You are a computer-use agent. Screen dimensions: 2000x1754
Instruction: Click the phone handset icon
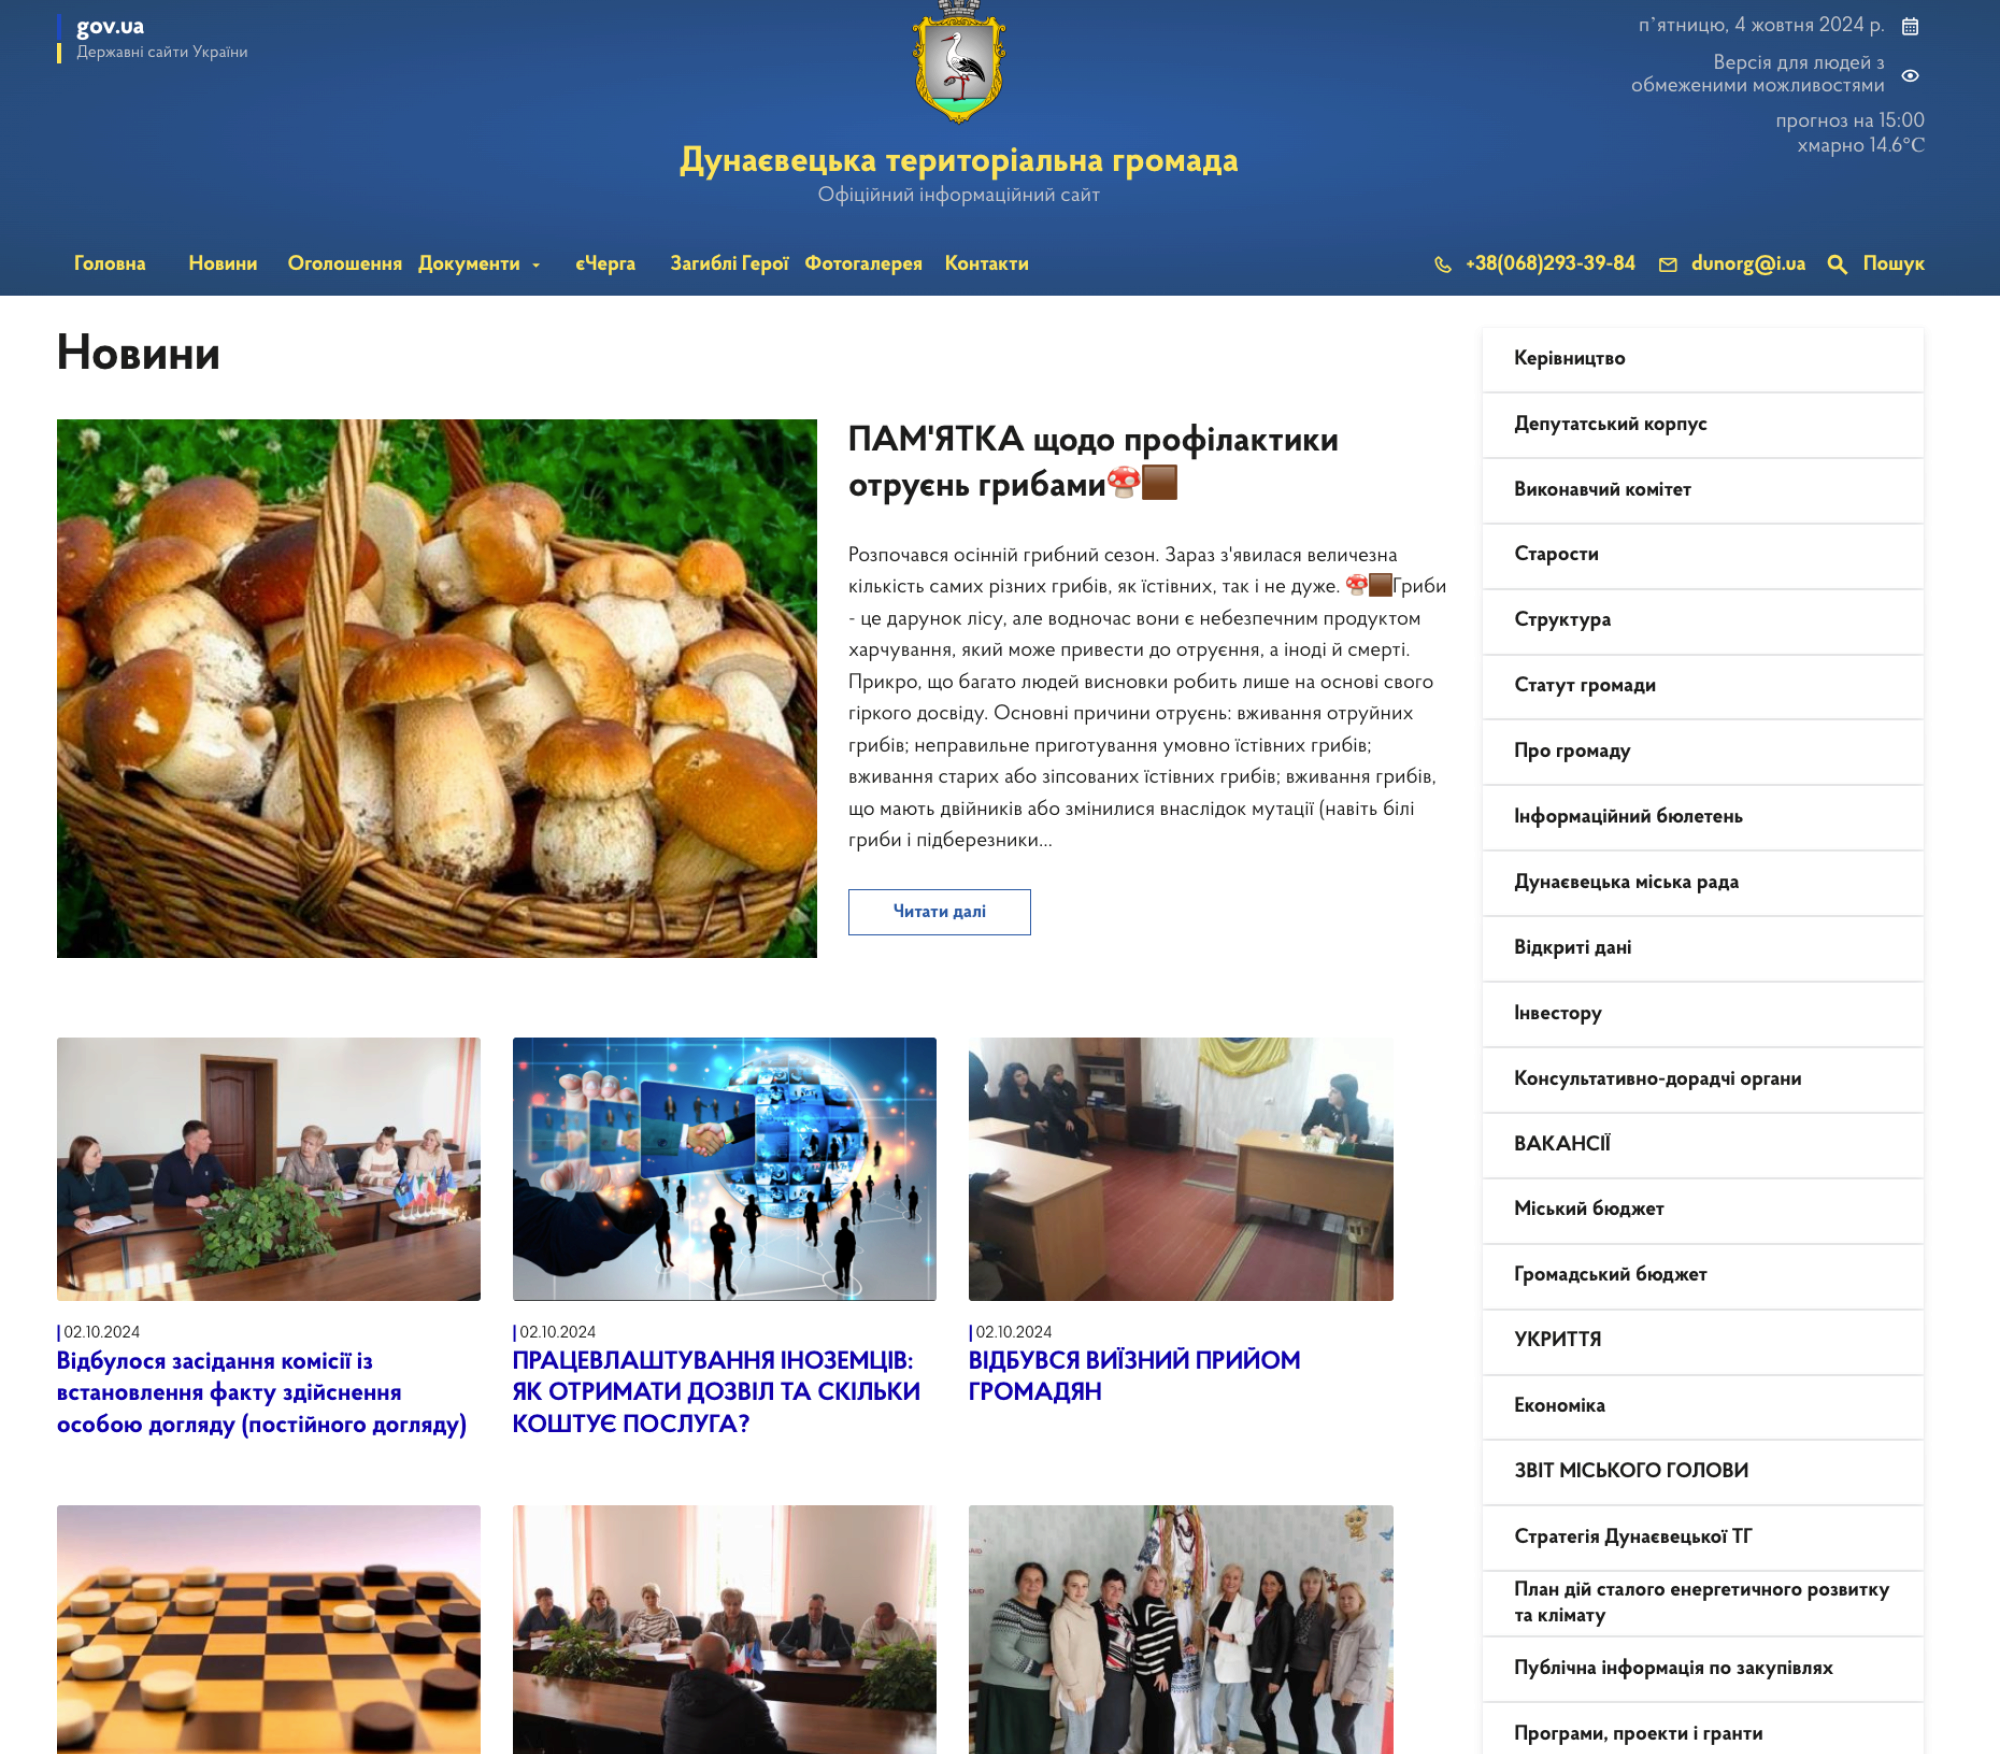(x=1442, y=264)
